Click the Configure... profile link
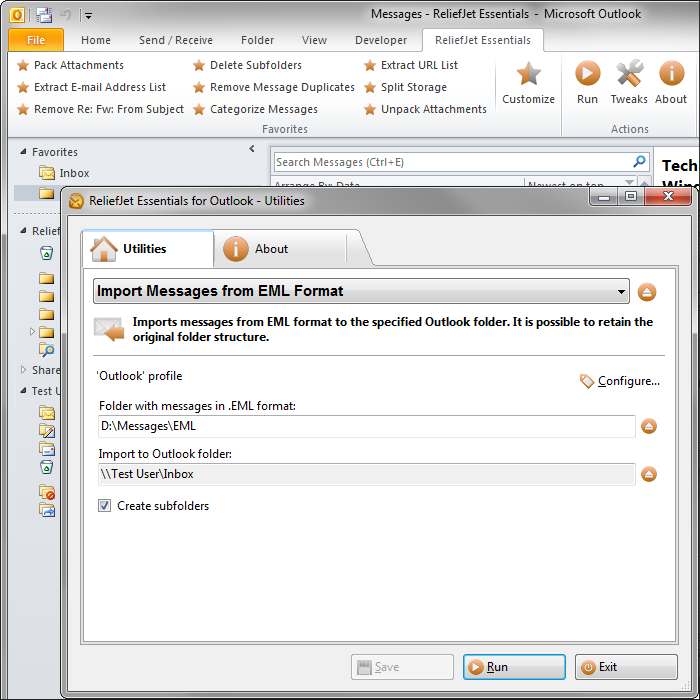The width and height of the screenshot is (700, 700). [620, 381]
